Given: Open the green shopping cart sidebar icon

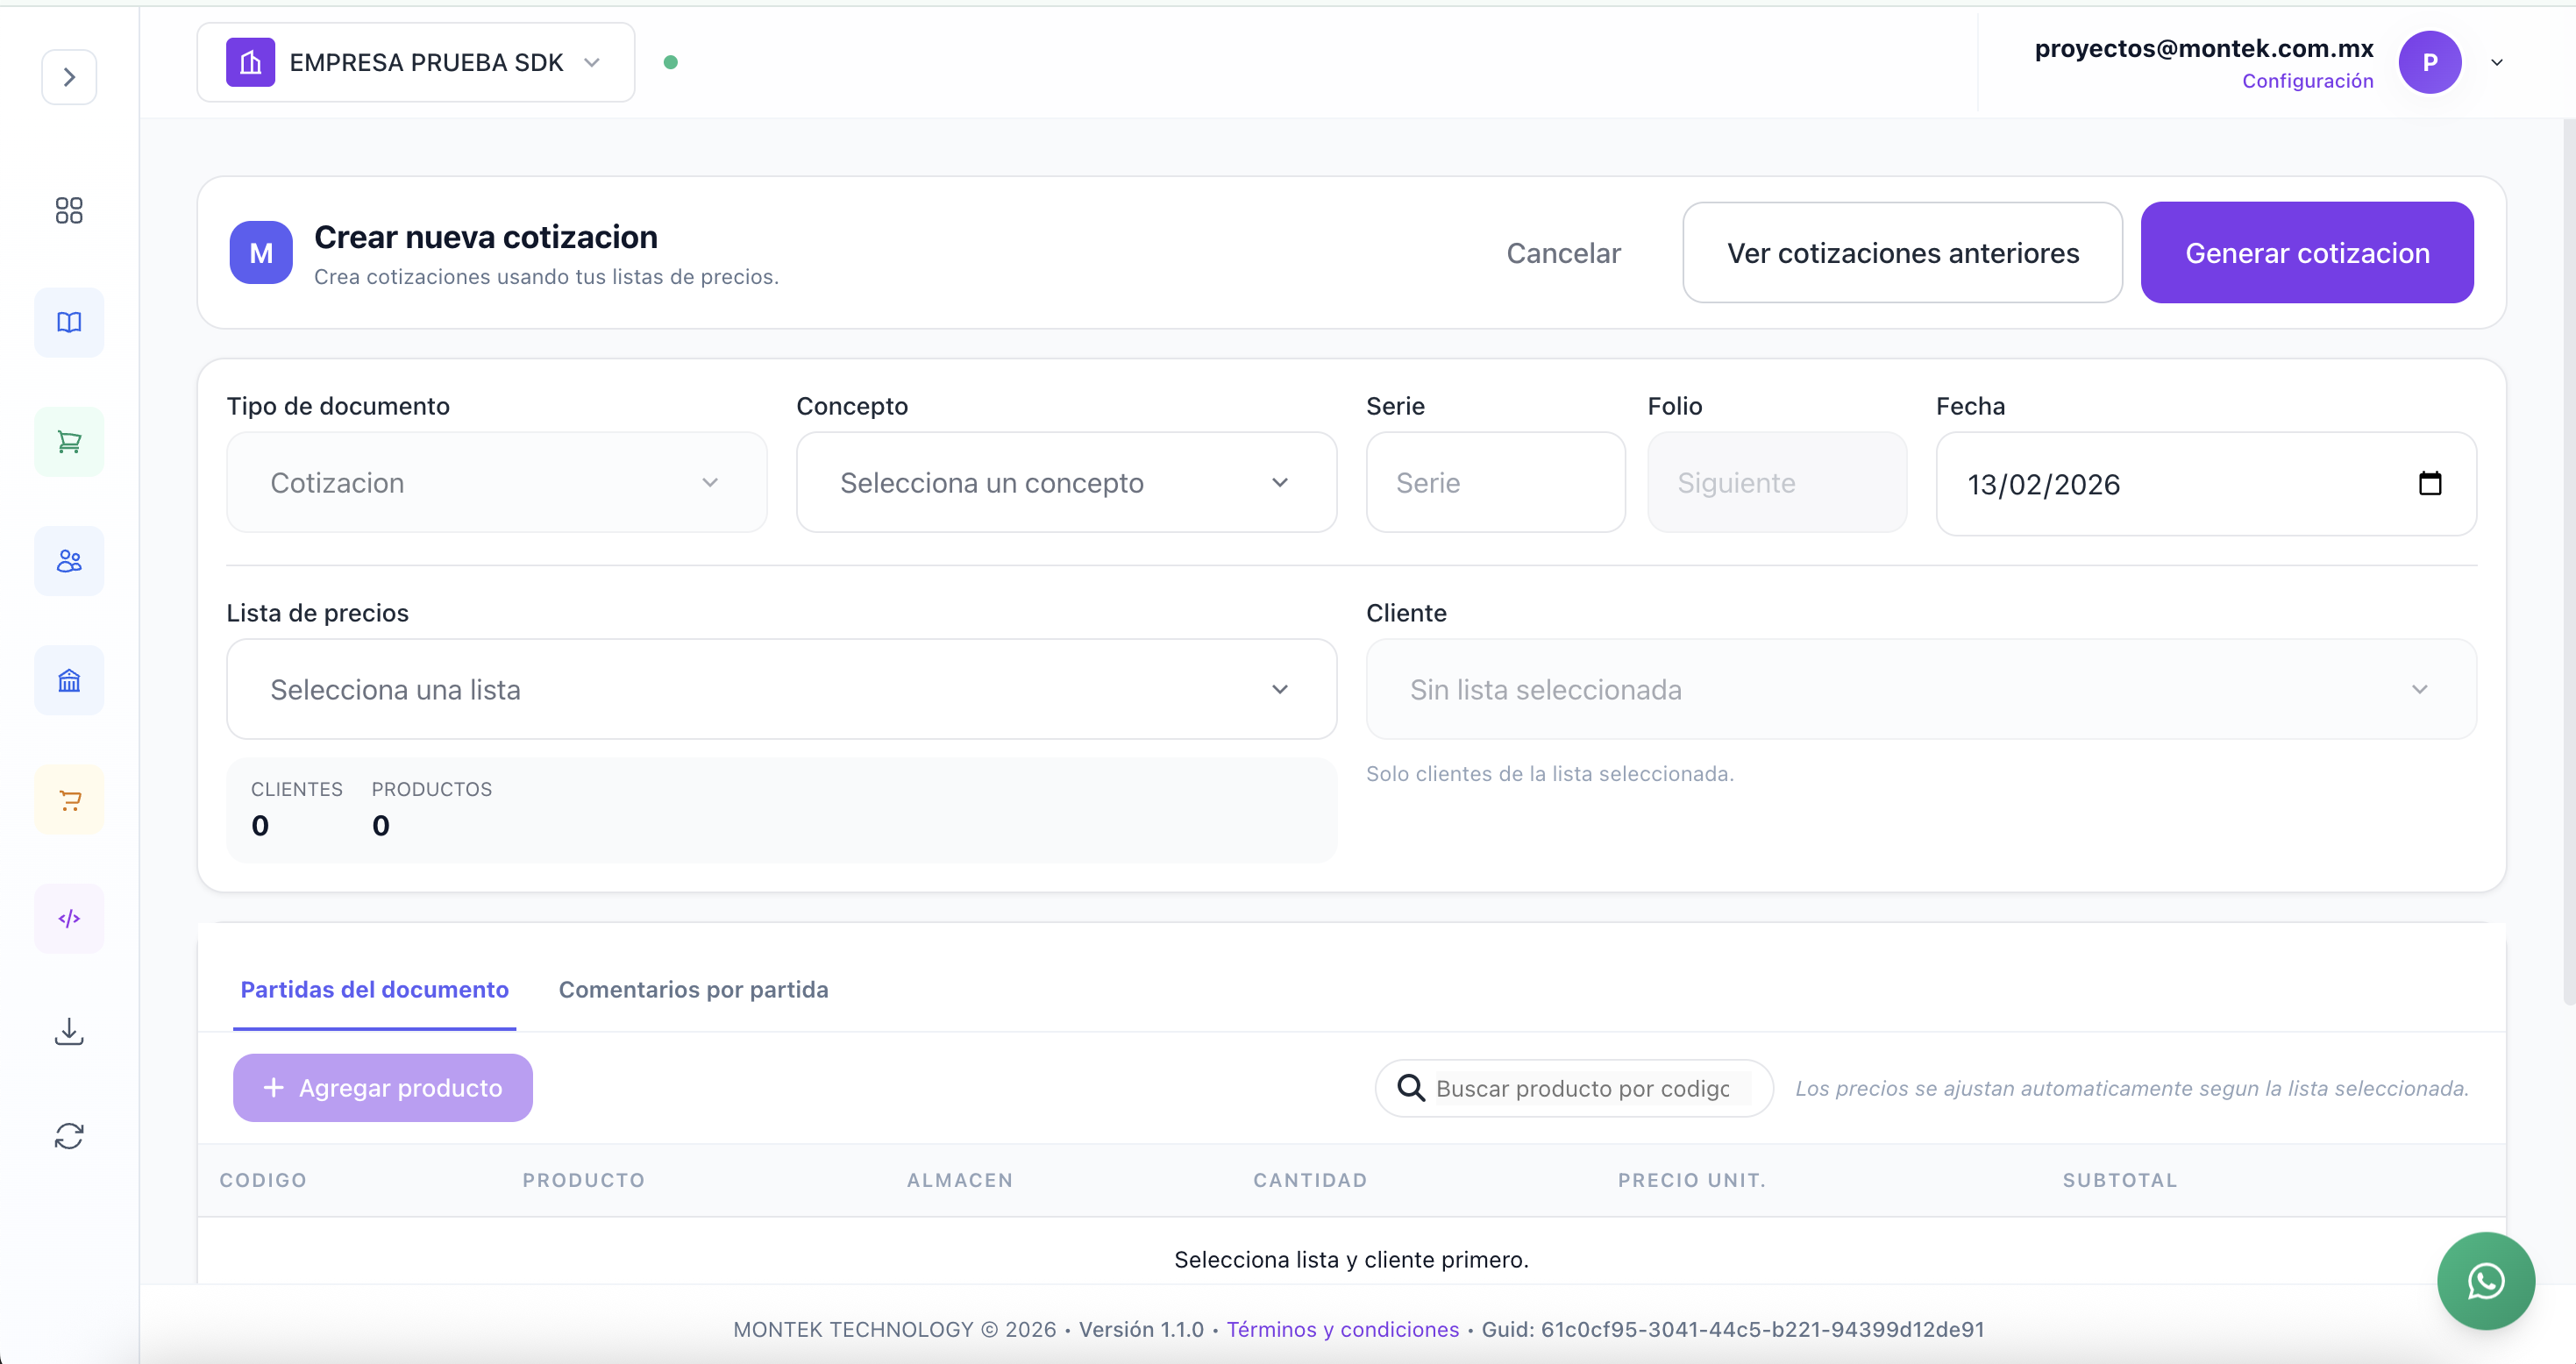Looking at the screenshot, I should [69, 442].
